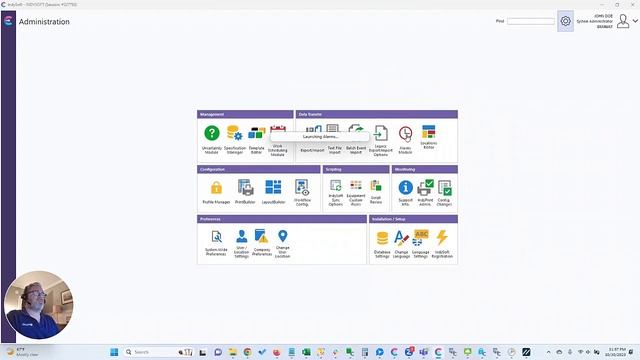Click the Batch Event Import label

[356, 150]
